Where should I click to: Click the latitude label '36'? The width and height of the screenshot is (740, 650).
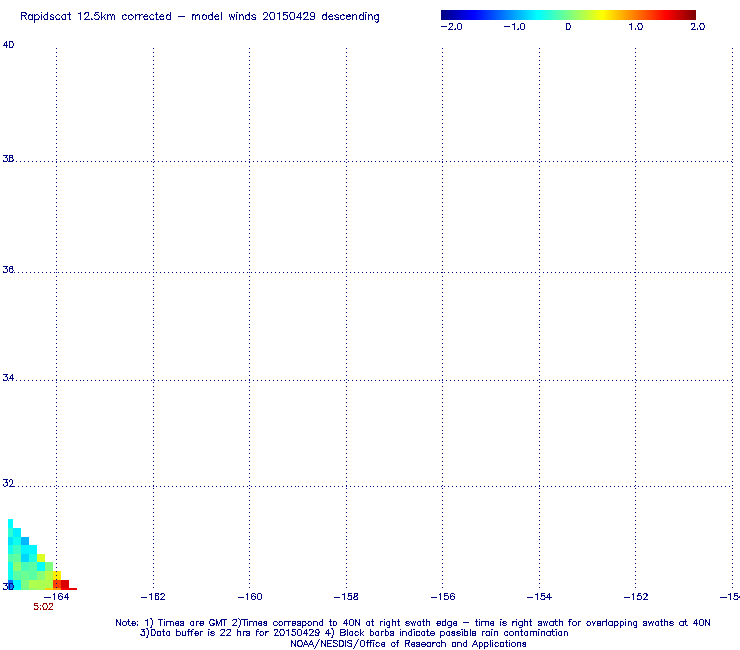tap(8, 270)
